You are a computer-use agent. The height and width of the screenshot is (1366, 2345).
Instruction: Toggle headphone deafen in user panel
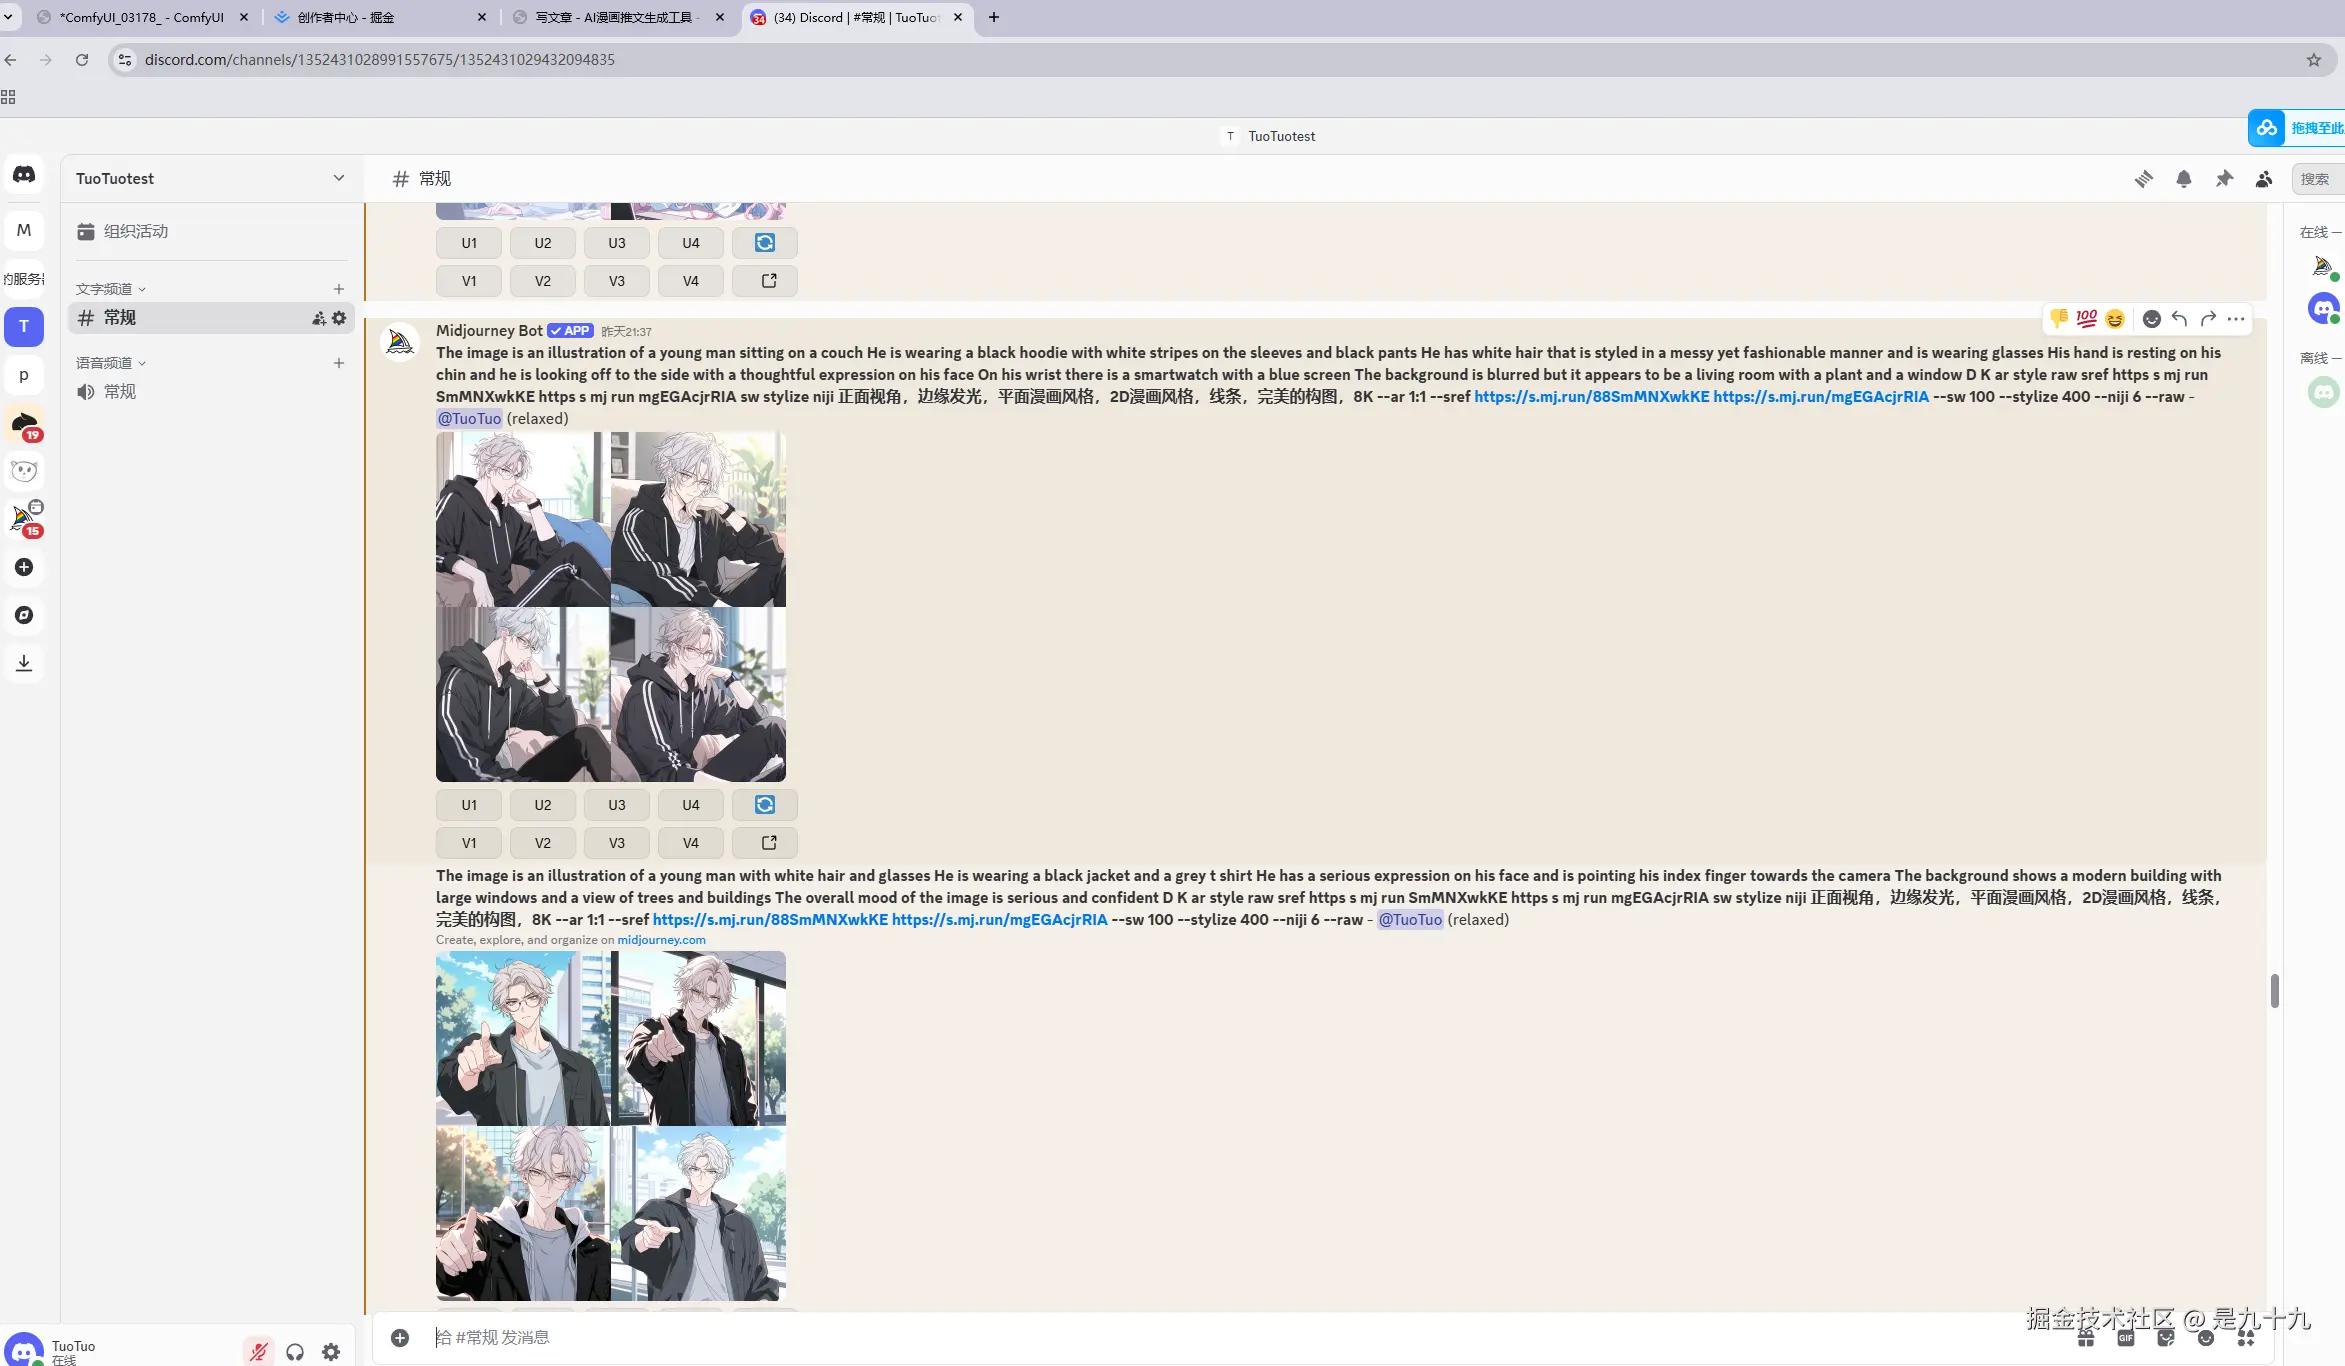pos(295,1352)
